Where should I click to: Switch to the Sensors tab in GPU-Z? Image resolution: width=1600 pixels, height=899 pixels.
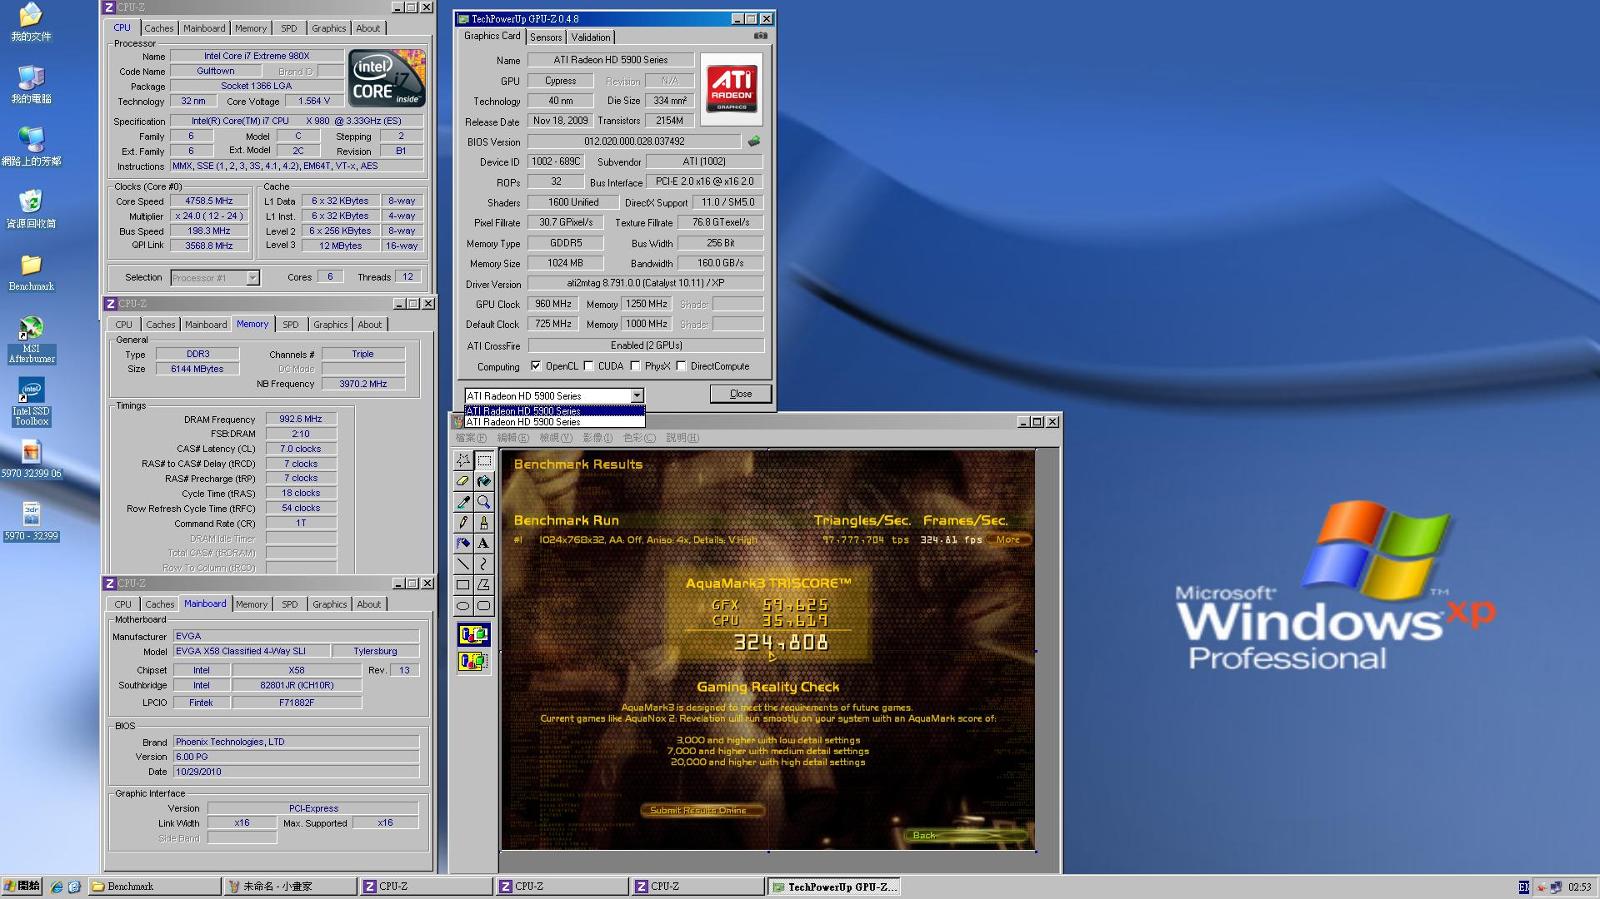coord(546,37)
